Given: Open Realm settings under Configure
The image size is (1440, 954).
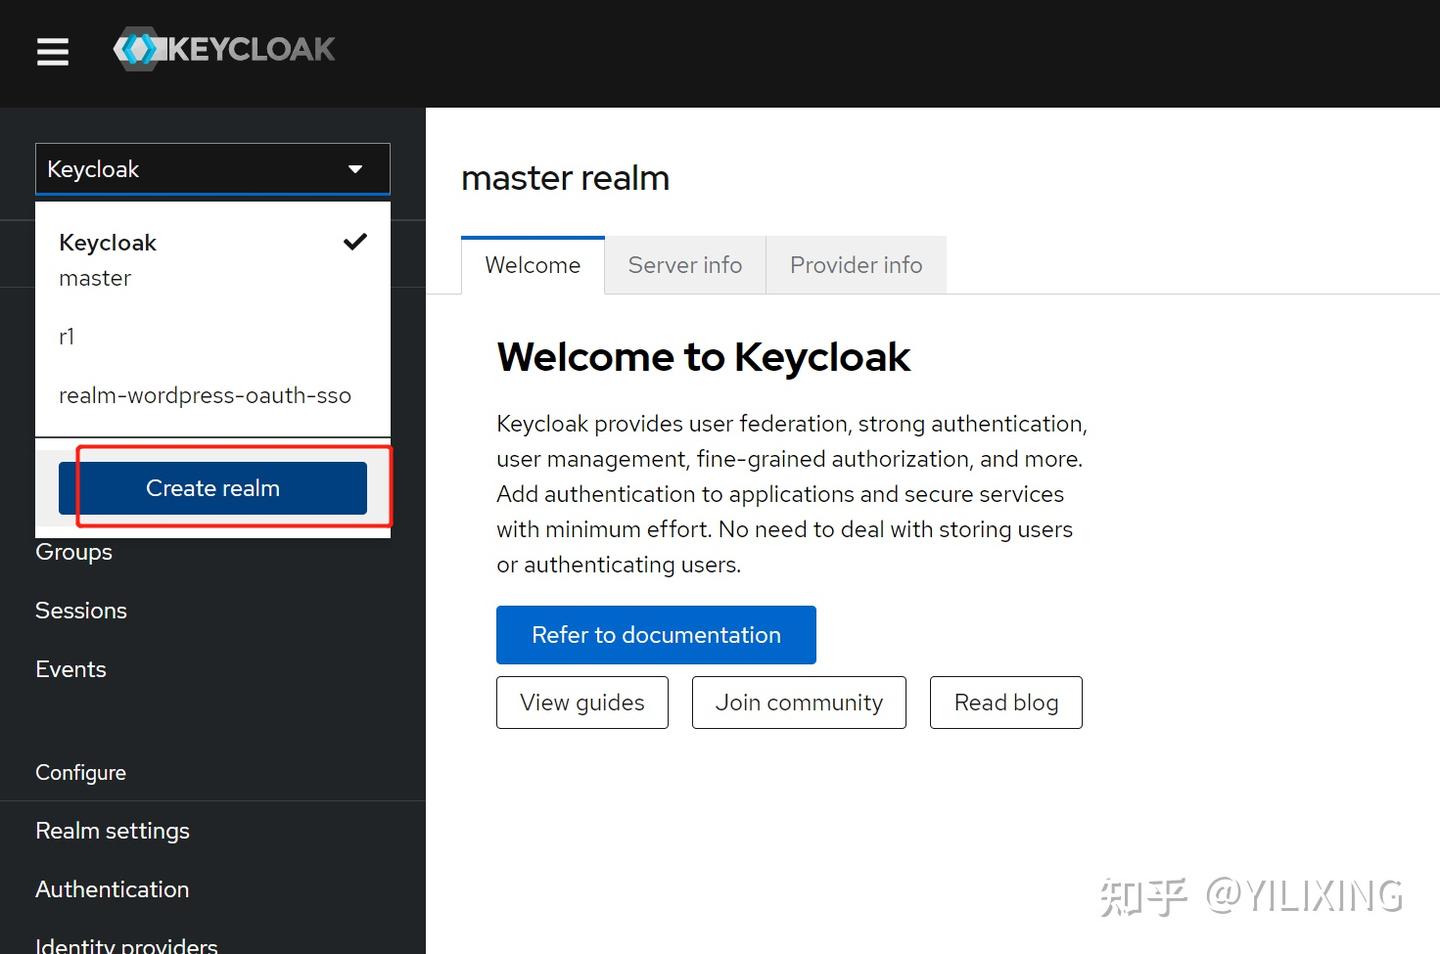Looking at the screenshot, I should click(112, 830).
